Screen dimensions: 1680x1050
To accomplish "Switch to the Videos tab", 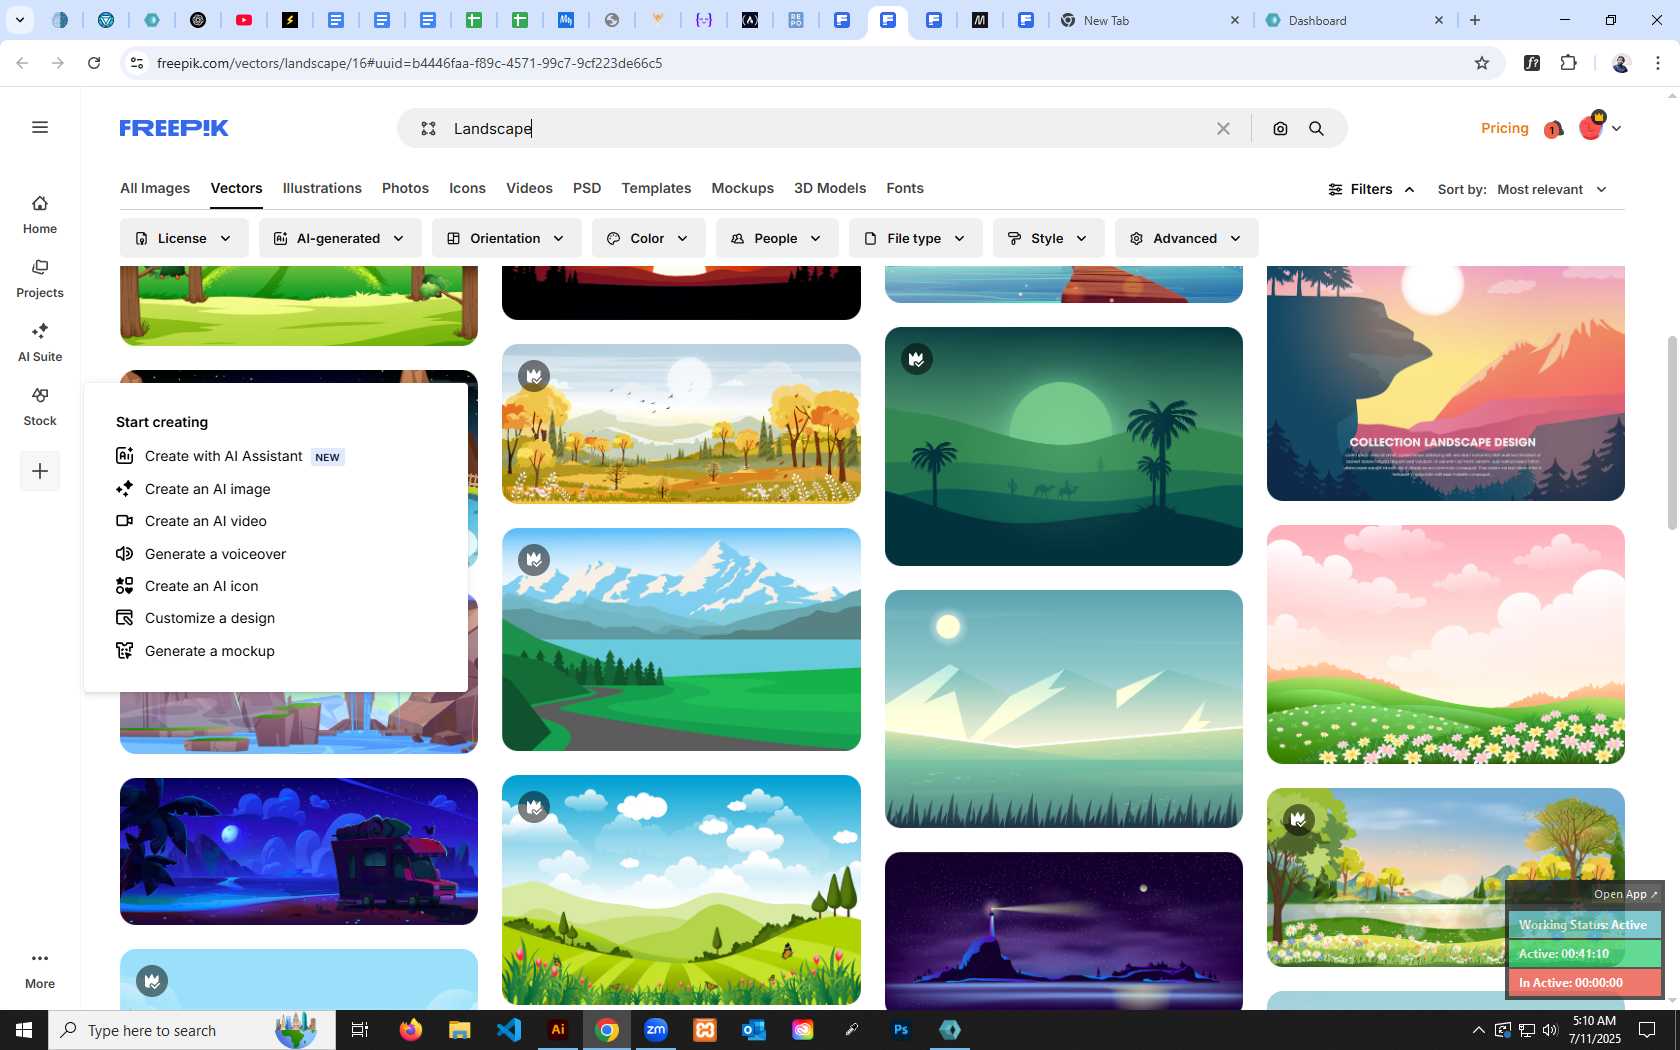I will coord(529,188).
